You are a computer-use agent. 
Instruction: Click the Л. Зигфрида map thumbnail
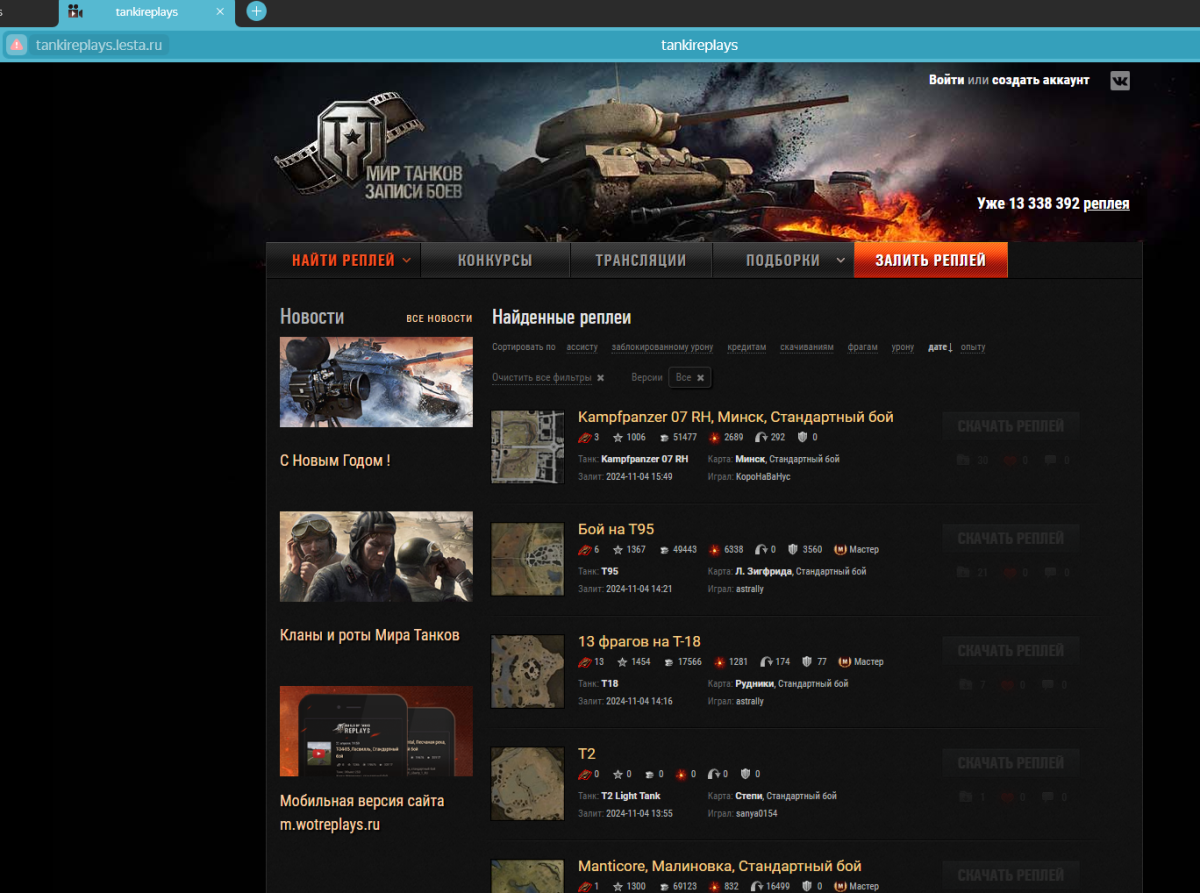(528, 559)
